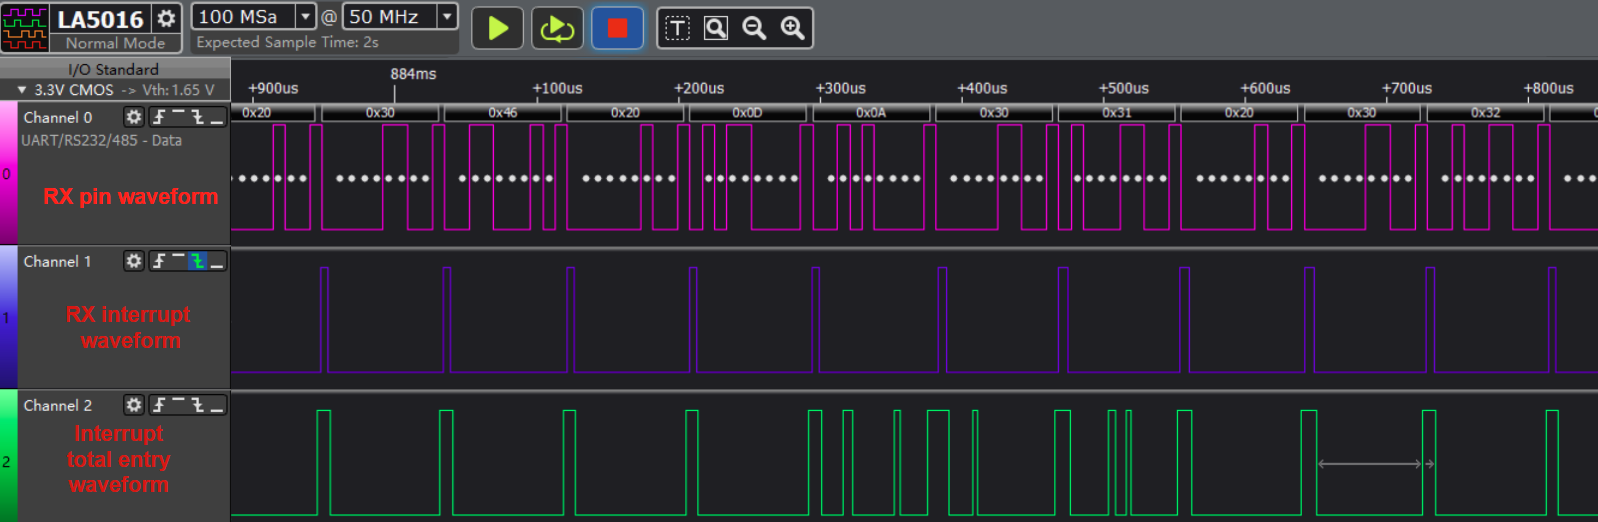Select the text/time selection tool icon

tap(678, 28)
